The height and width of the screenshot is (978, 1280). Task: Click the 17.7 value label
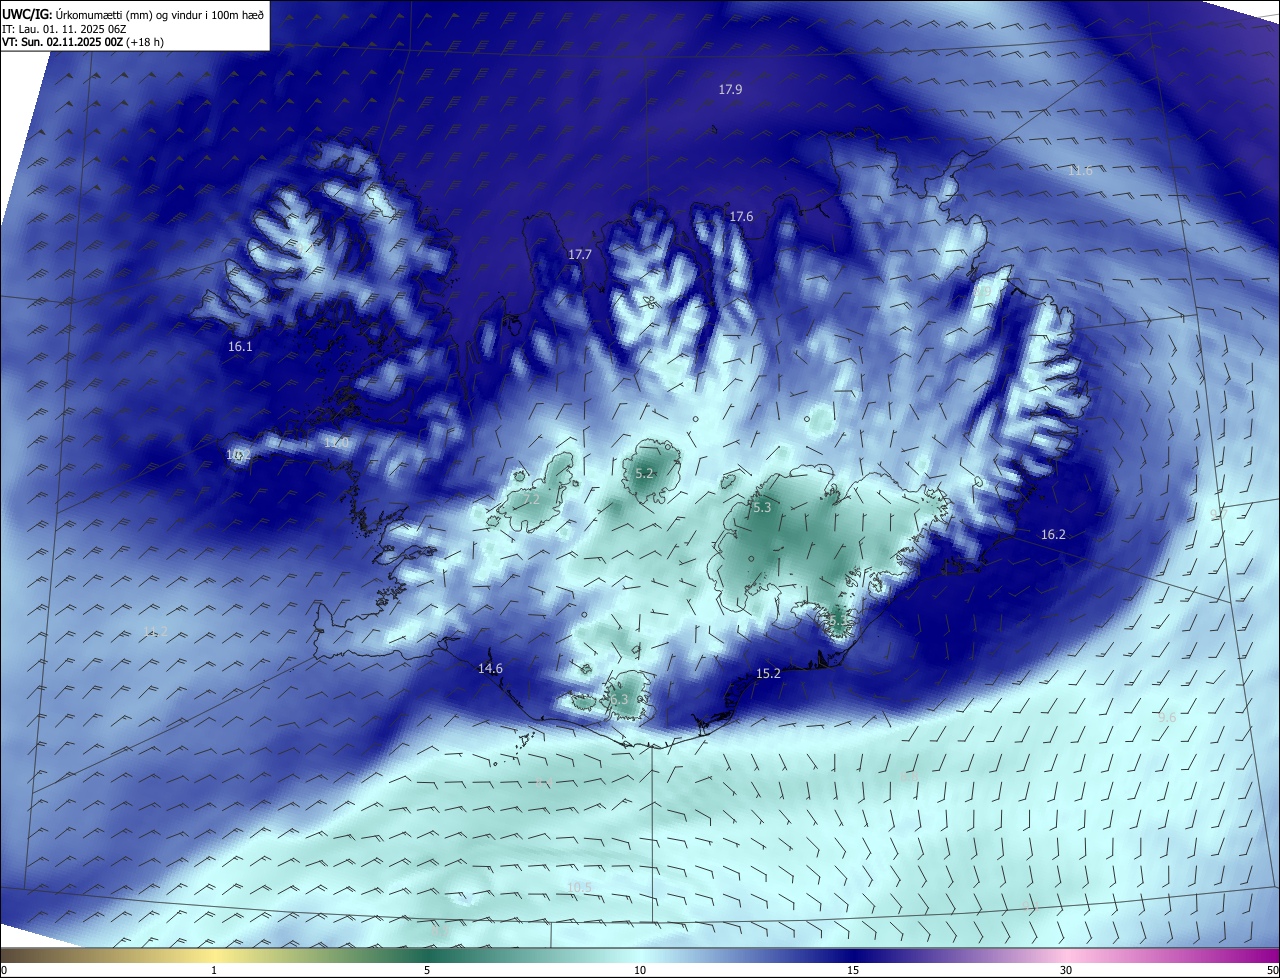580,255
